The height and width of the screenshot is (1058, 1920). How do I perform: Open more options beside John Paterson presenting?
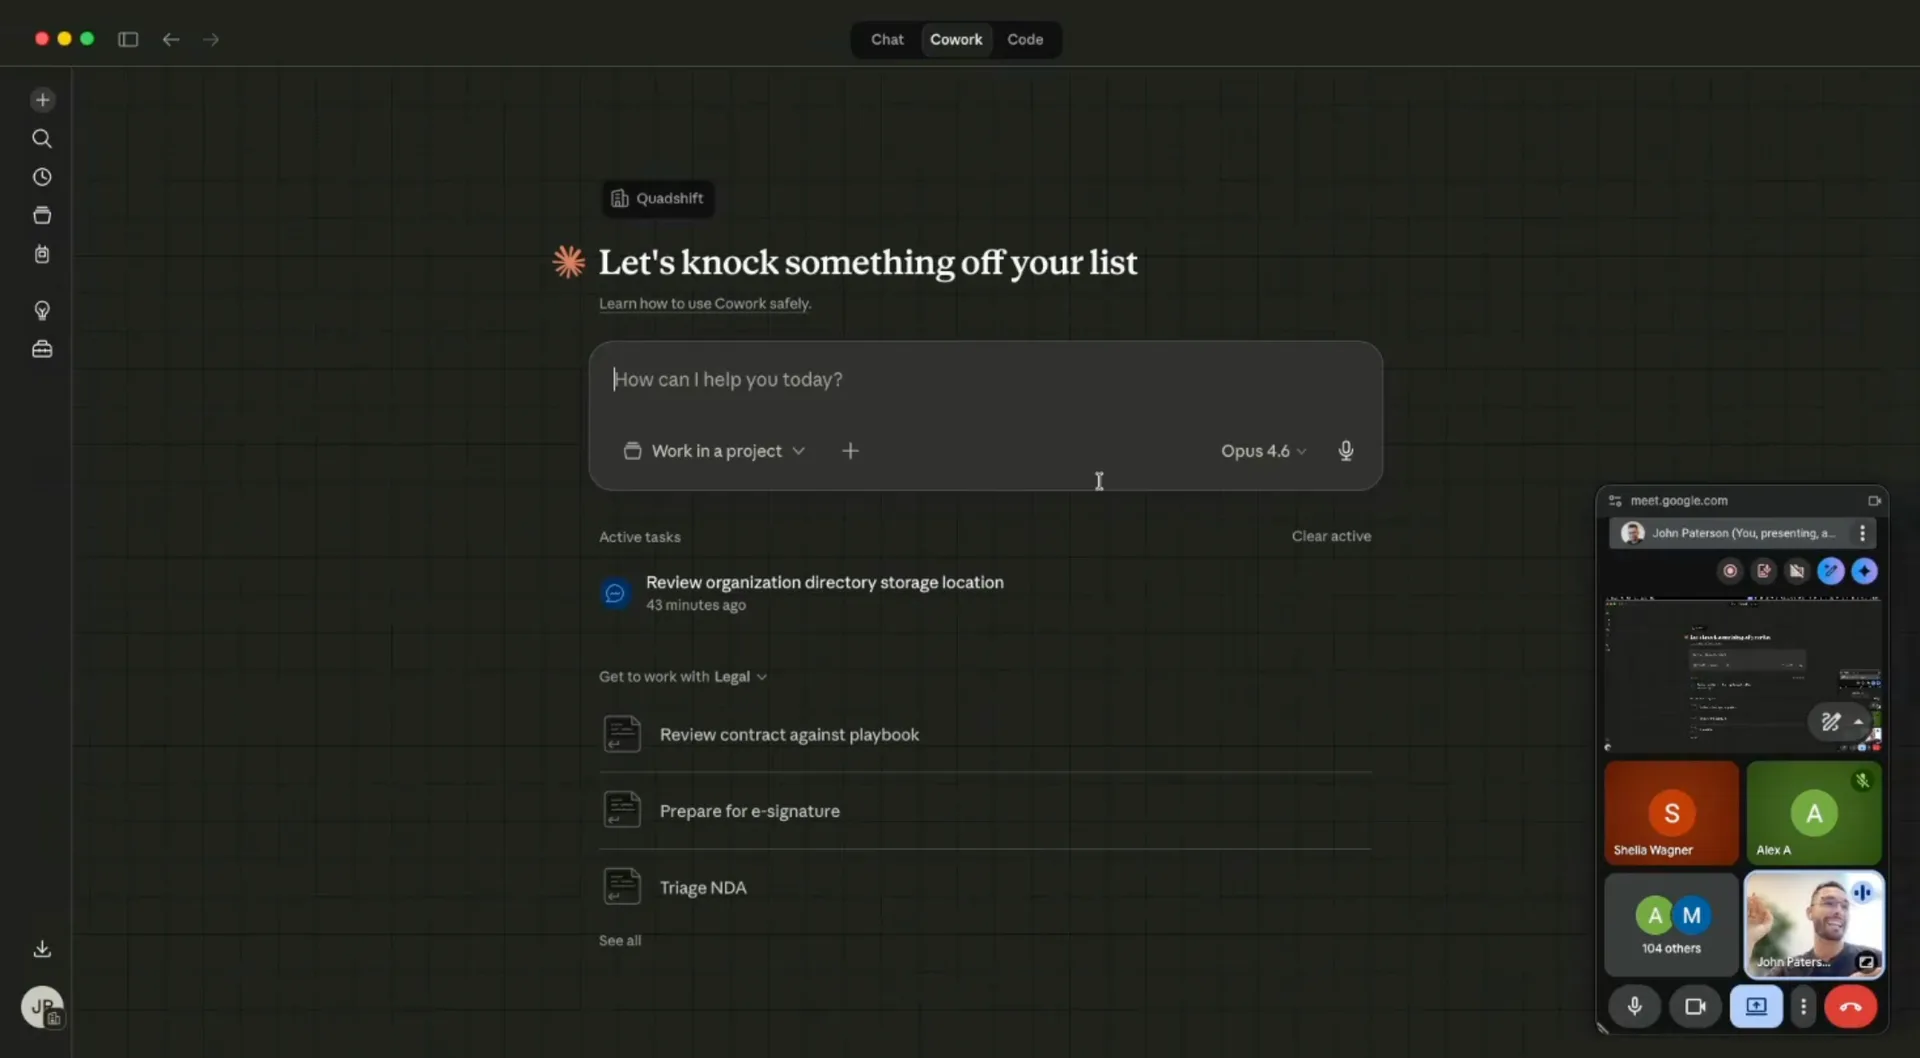[x=1862, y=533]
